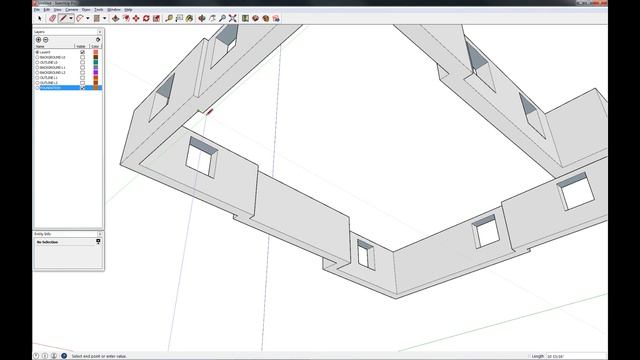
Task: Select the OUTLINE L1 layer name
Action: point(49,78)
